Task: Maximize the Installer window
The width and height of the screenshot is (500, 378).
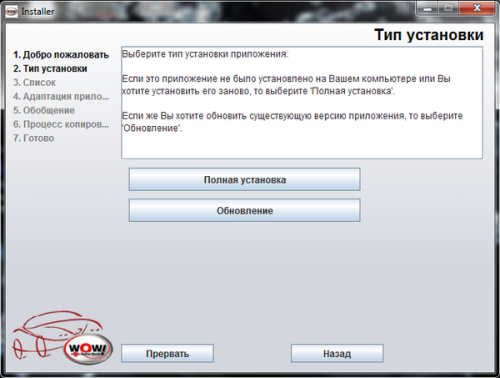Action: 448,8
